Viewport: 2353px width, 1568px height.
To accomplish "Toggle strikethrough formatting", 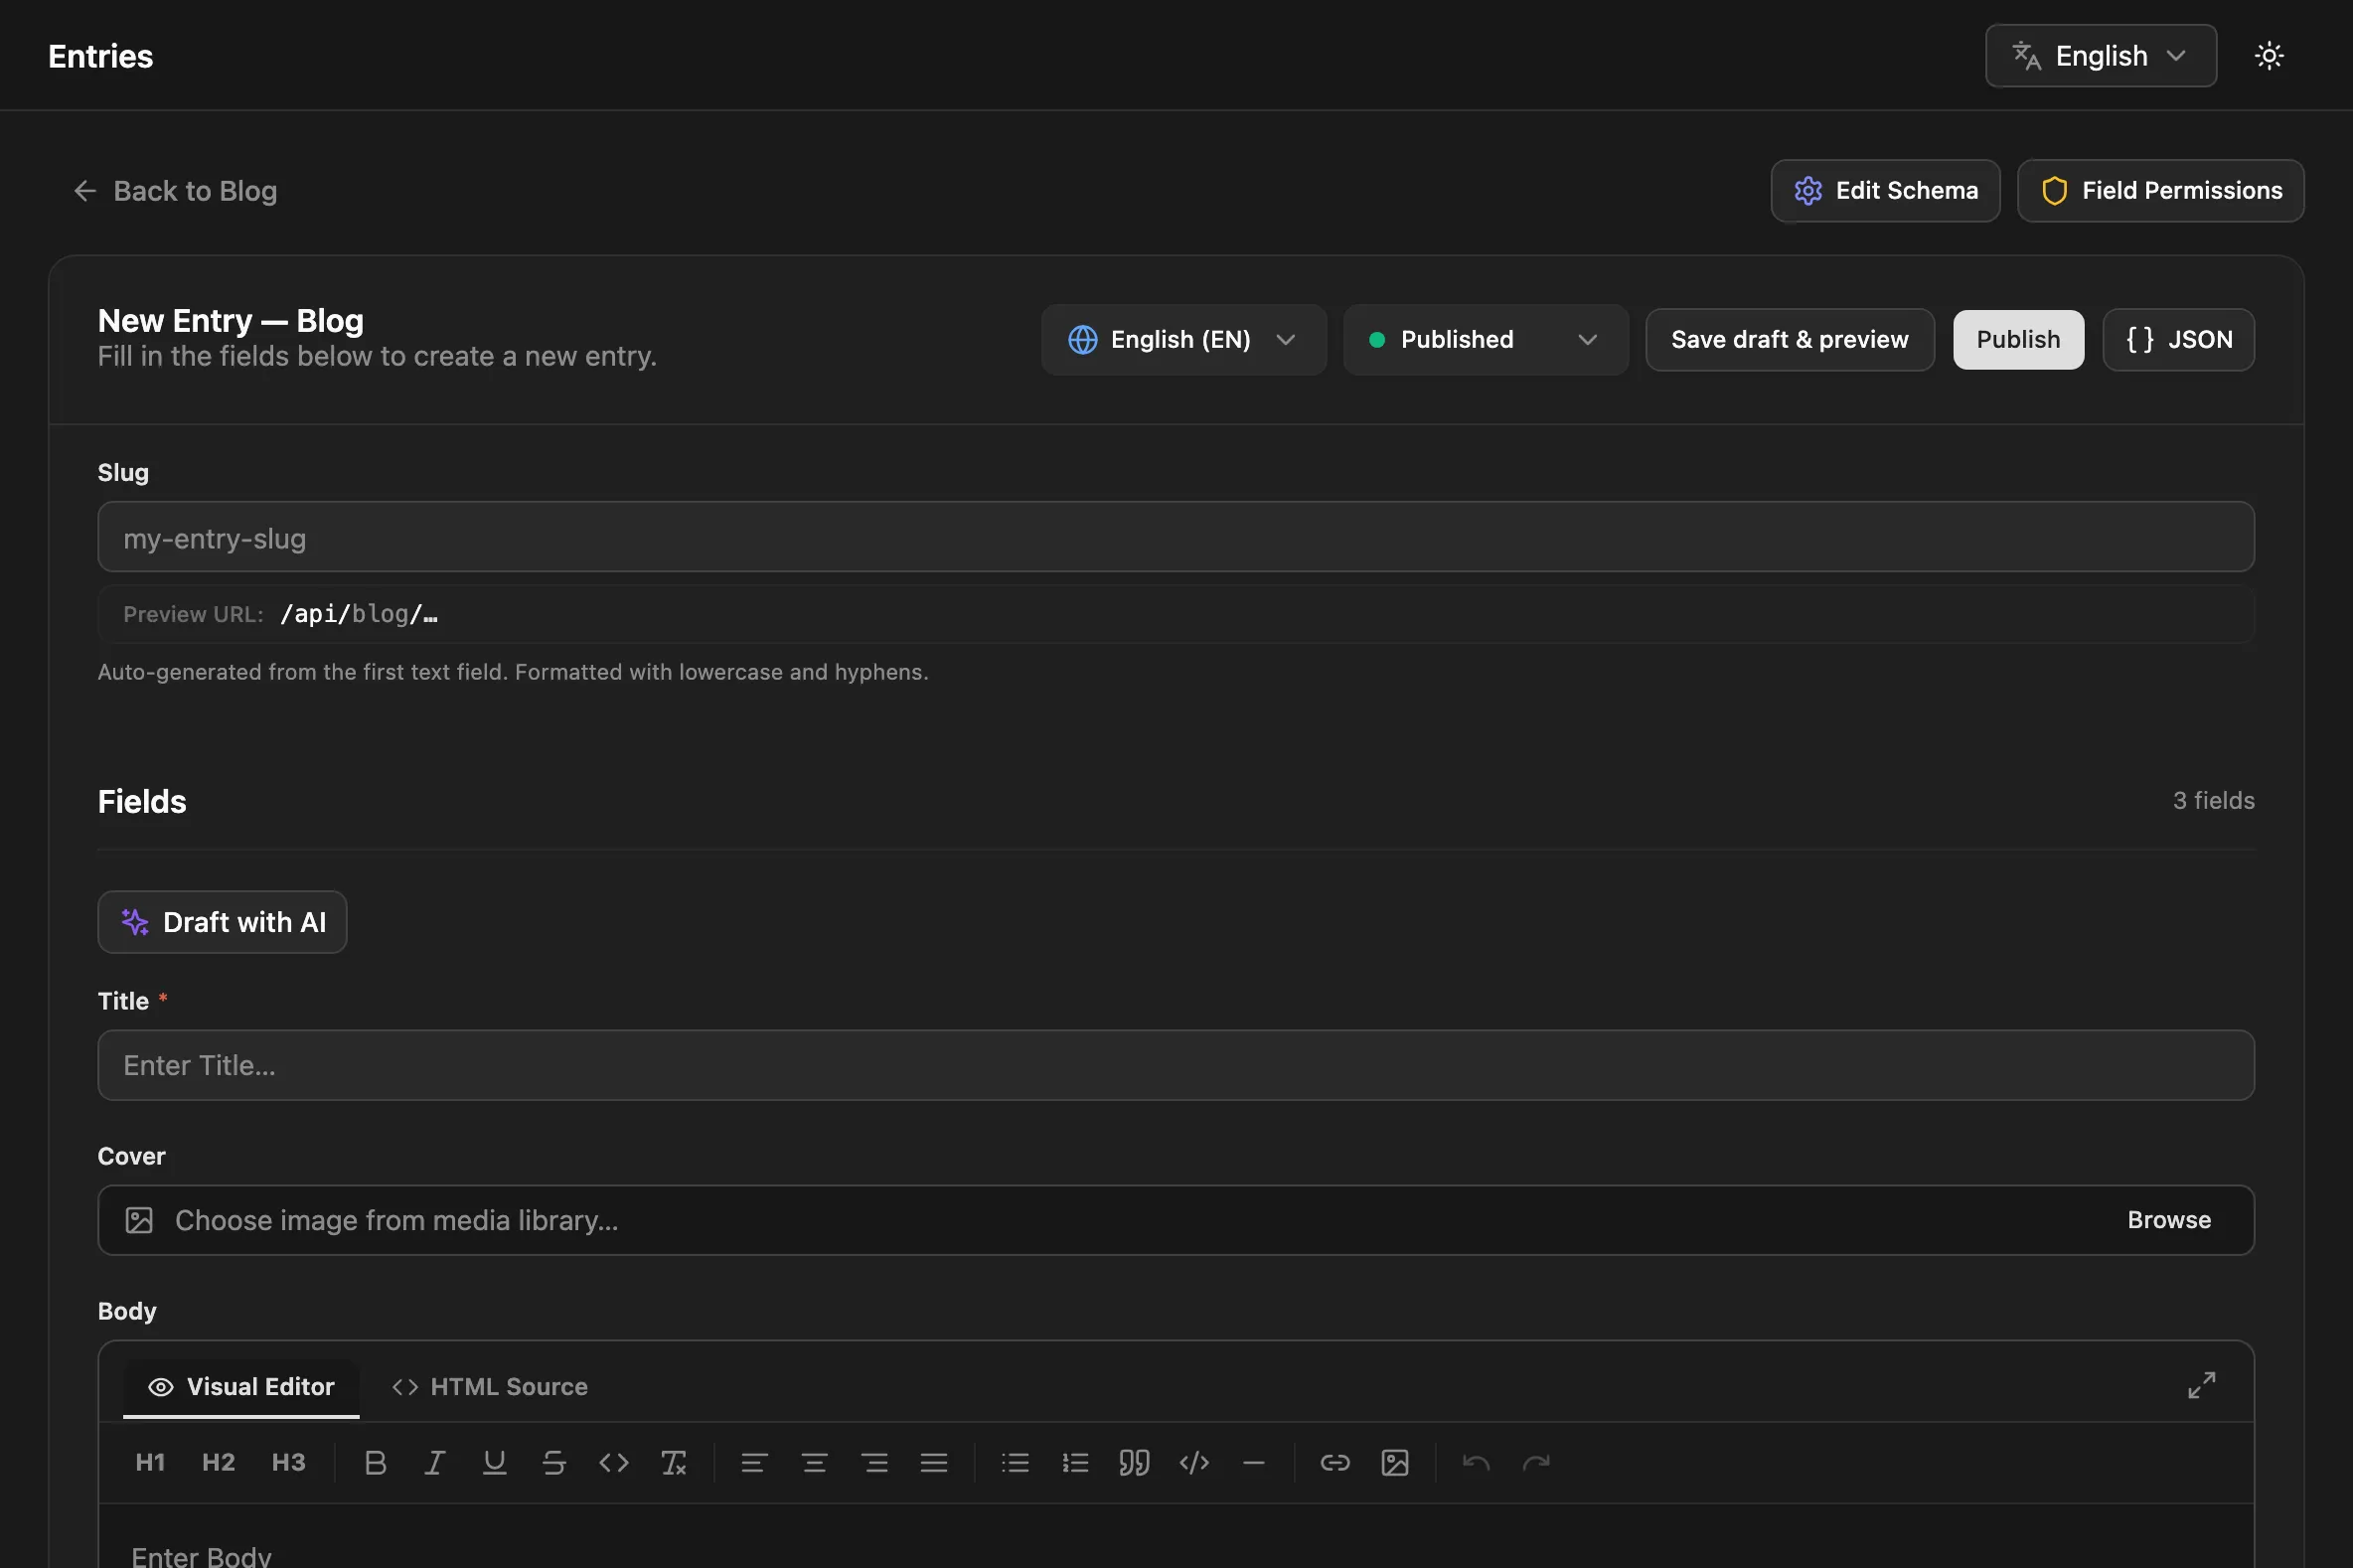I will tap(554, 1462).
